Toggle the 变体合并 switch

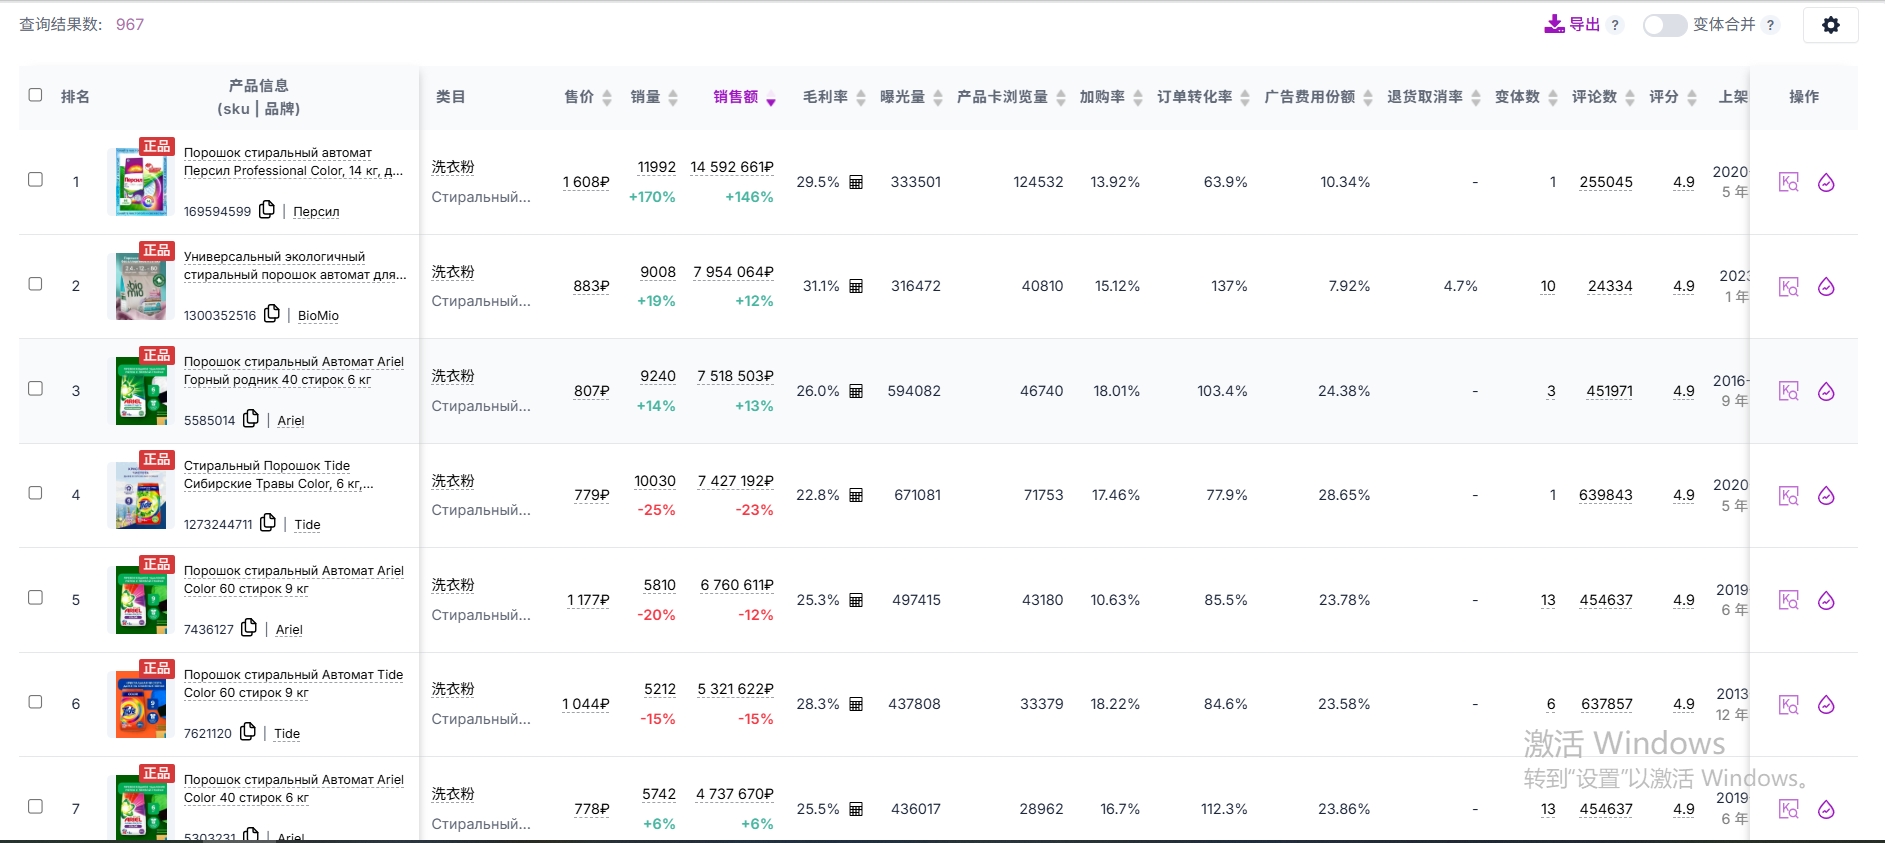1665,25
